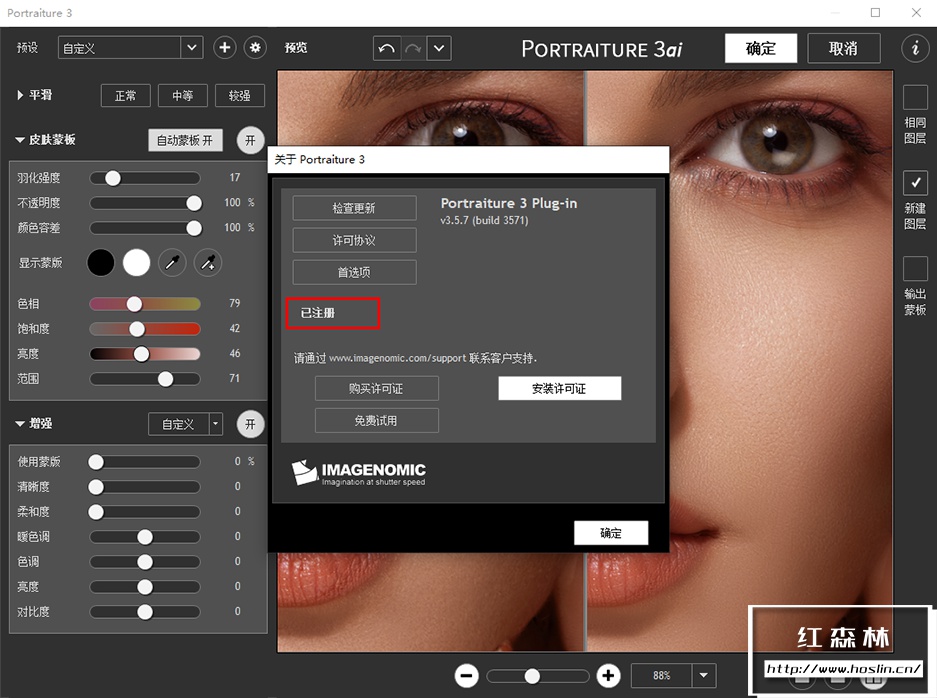Select 正常 smoothing preset
Viewport: 937px width, 698px height.
125,96
